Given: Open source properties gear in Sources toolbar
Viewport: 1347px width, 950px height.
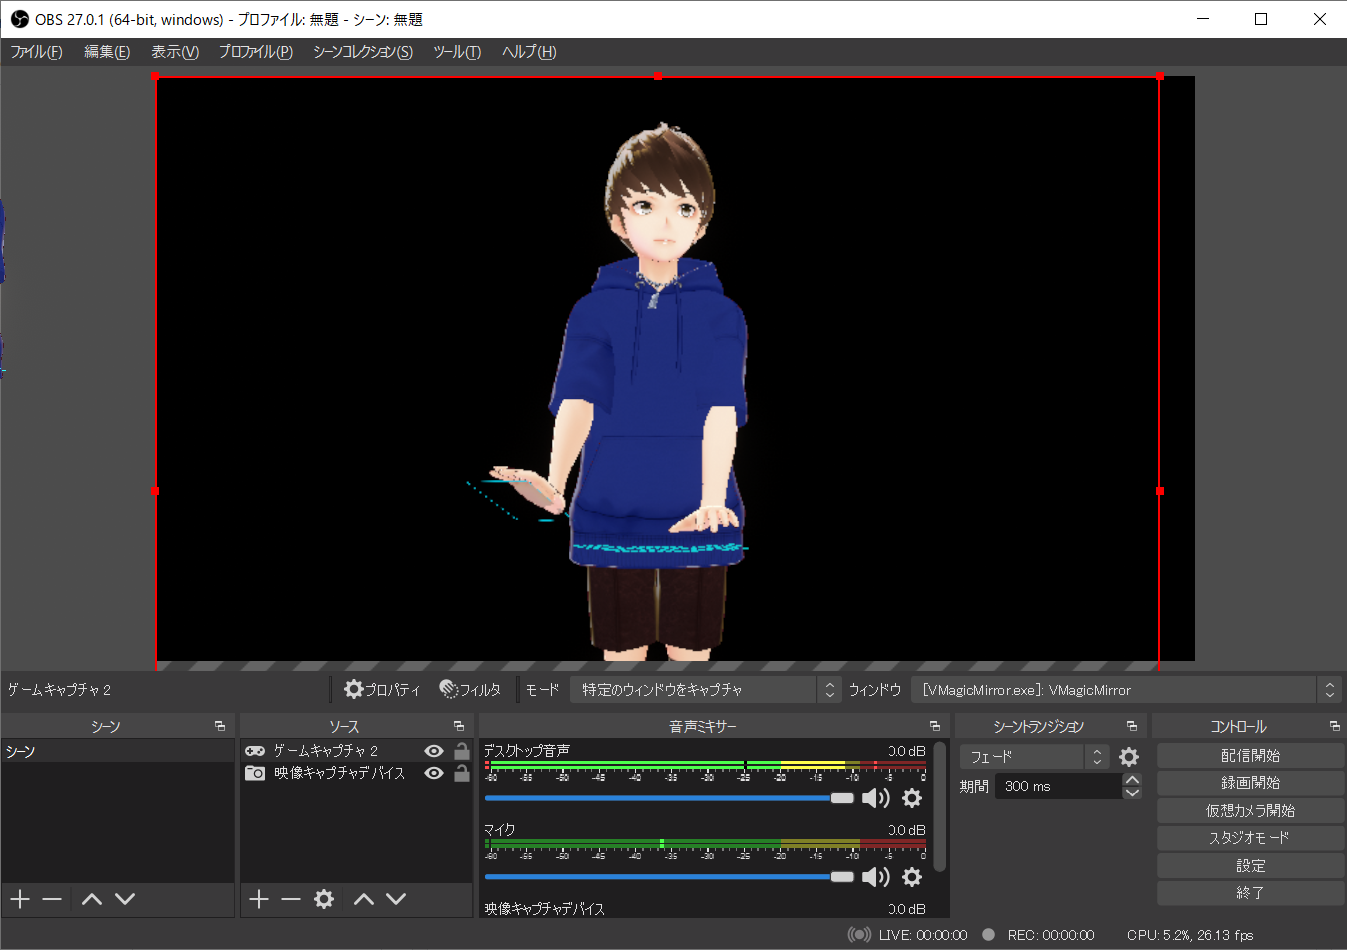Looking at the screenshot, I should [324, 899].
